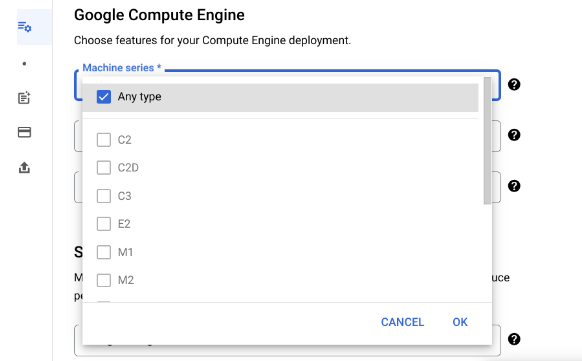Confirm selection with the OK button
582x361 pixels.
coord(460,322)
